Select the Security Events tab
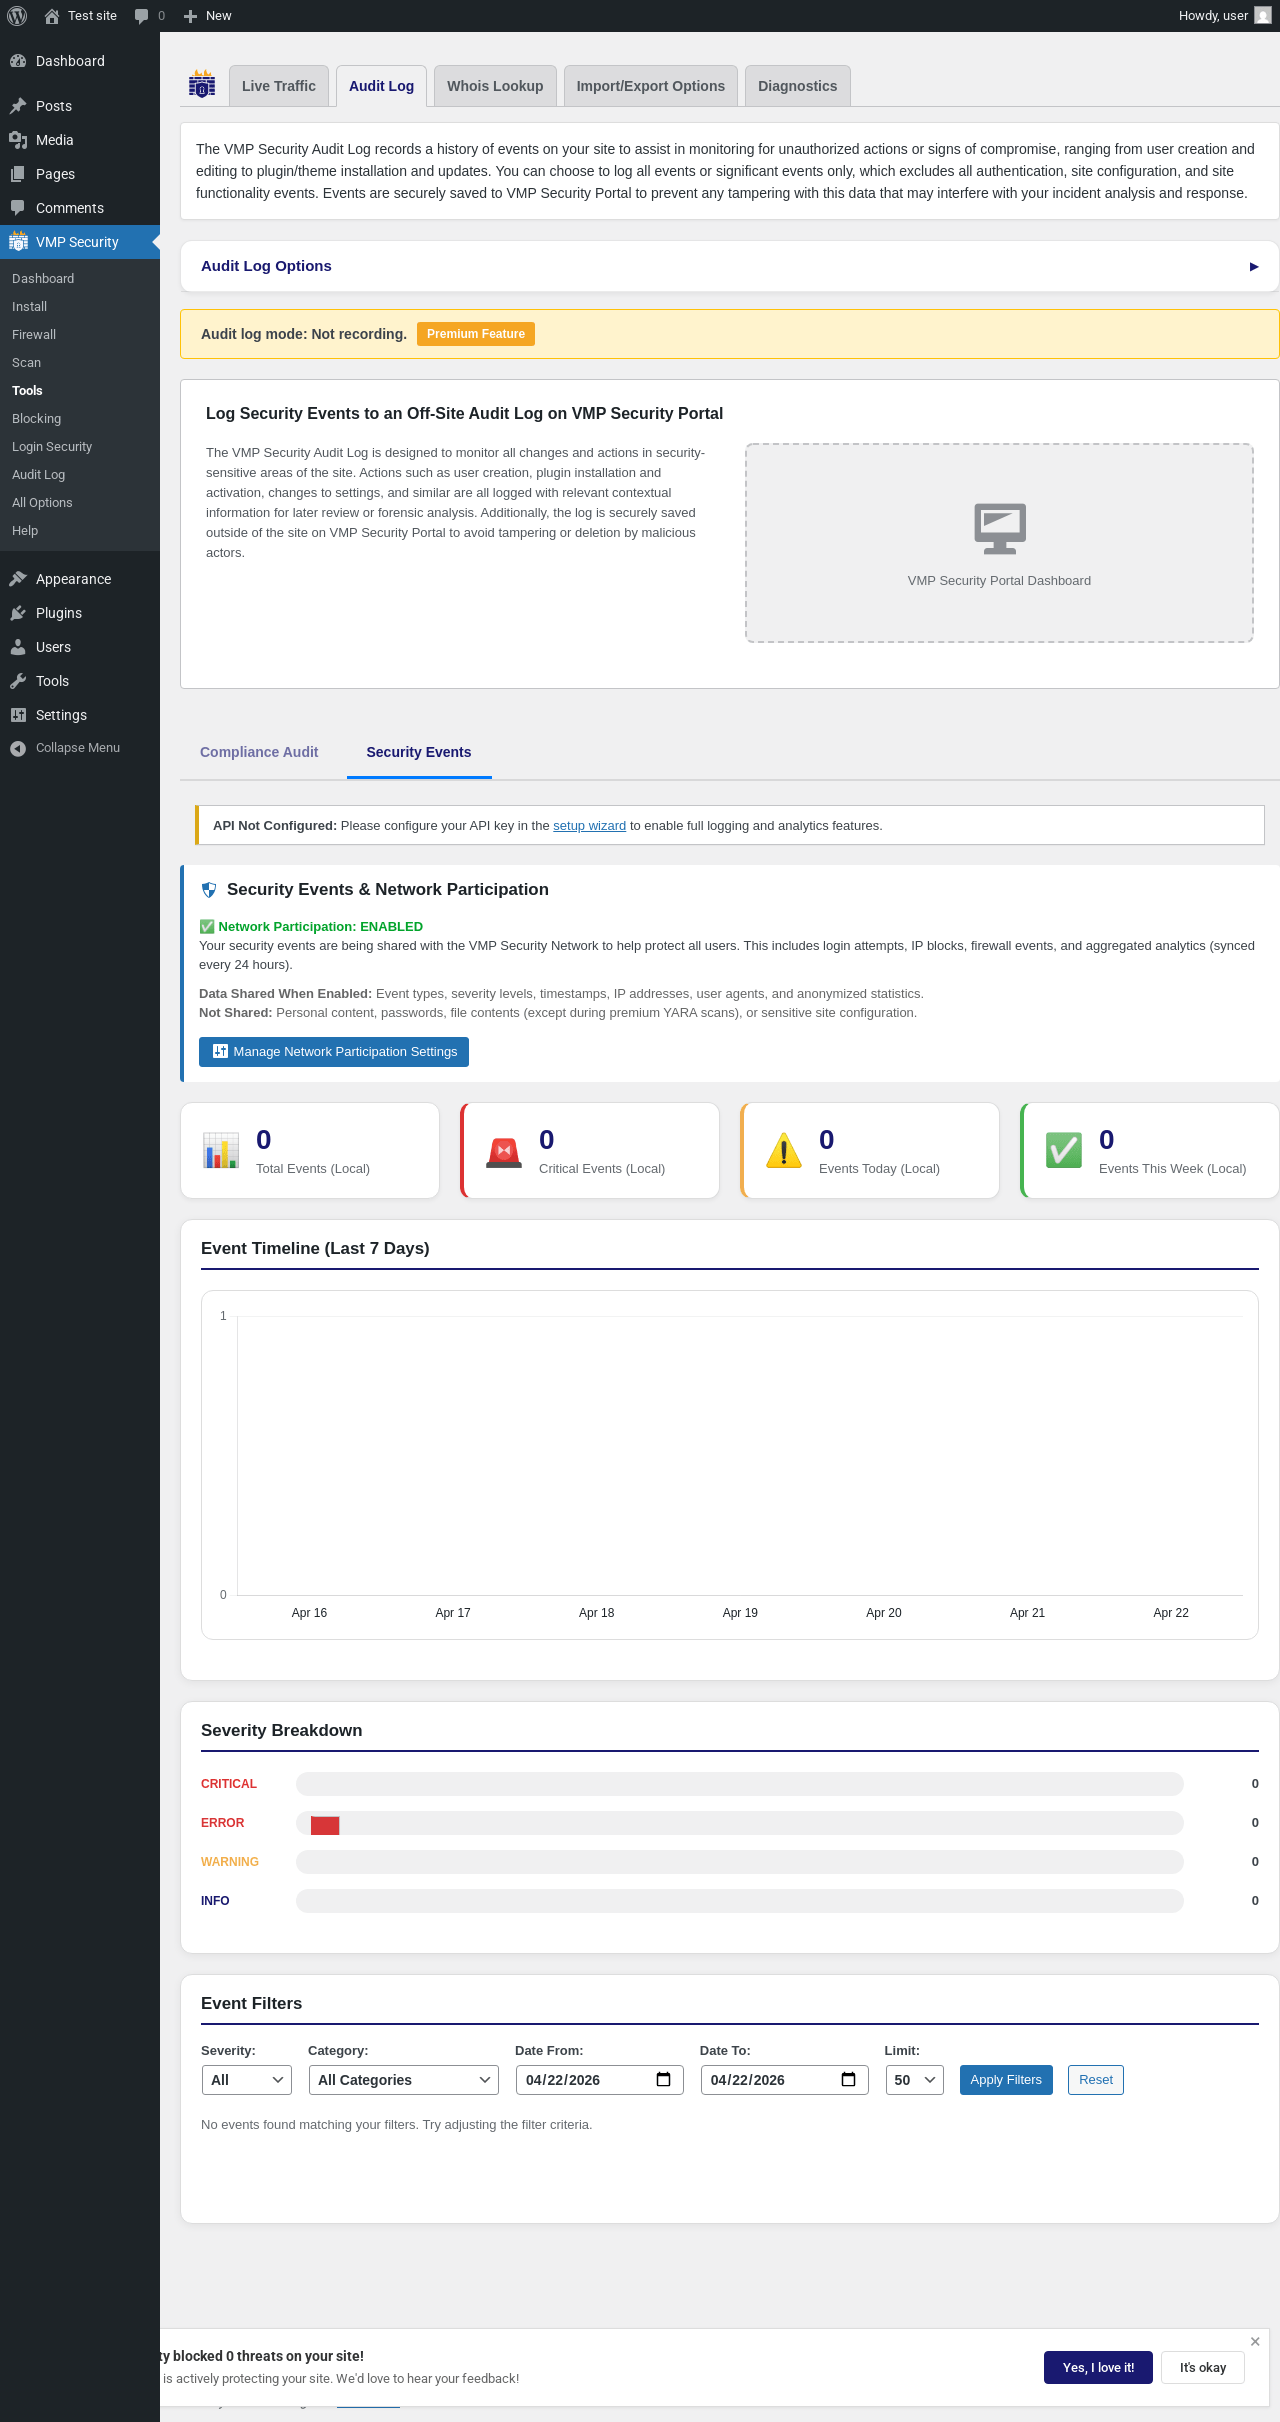The image size is (1280, 2422). (x=419, y=752)
